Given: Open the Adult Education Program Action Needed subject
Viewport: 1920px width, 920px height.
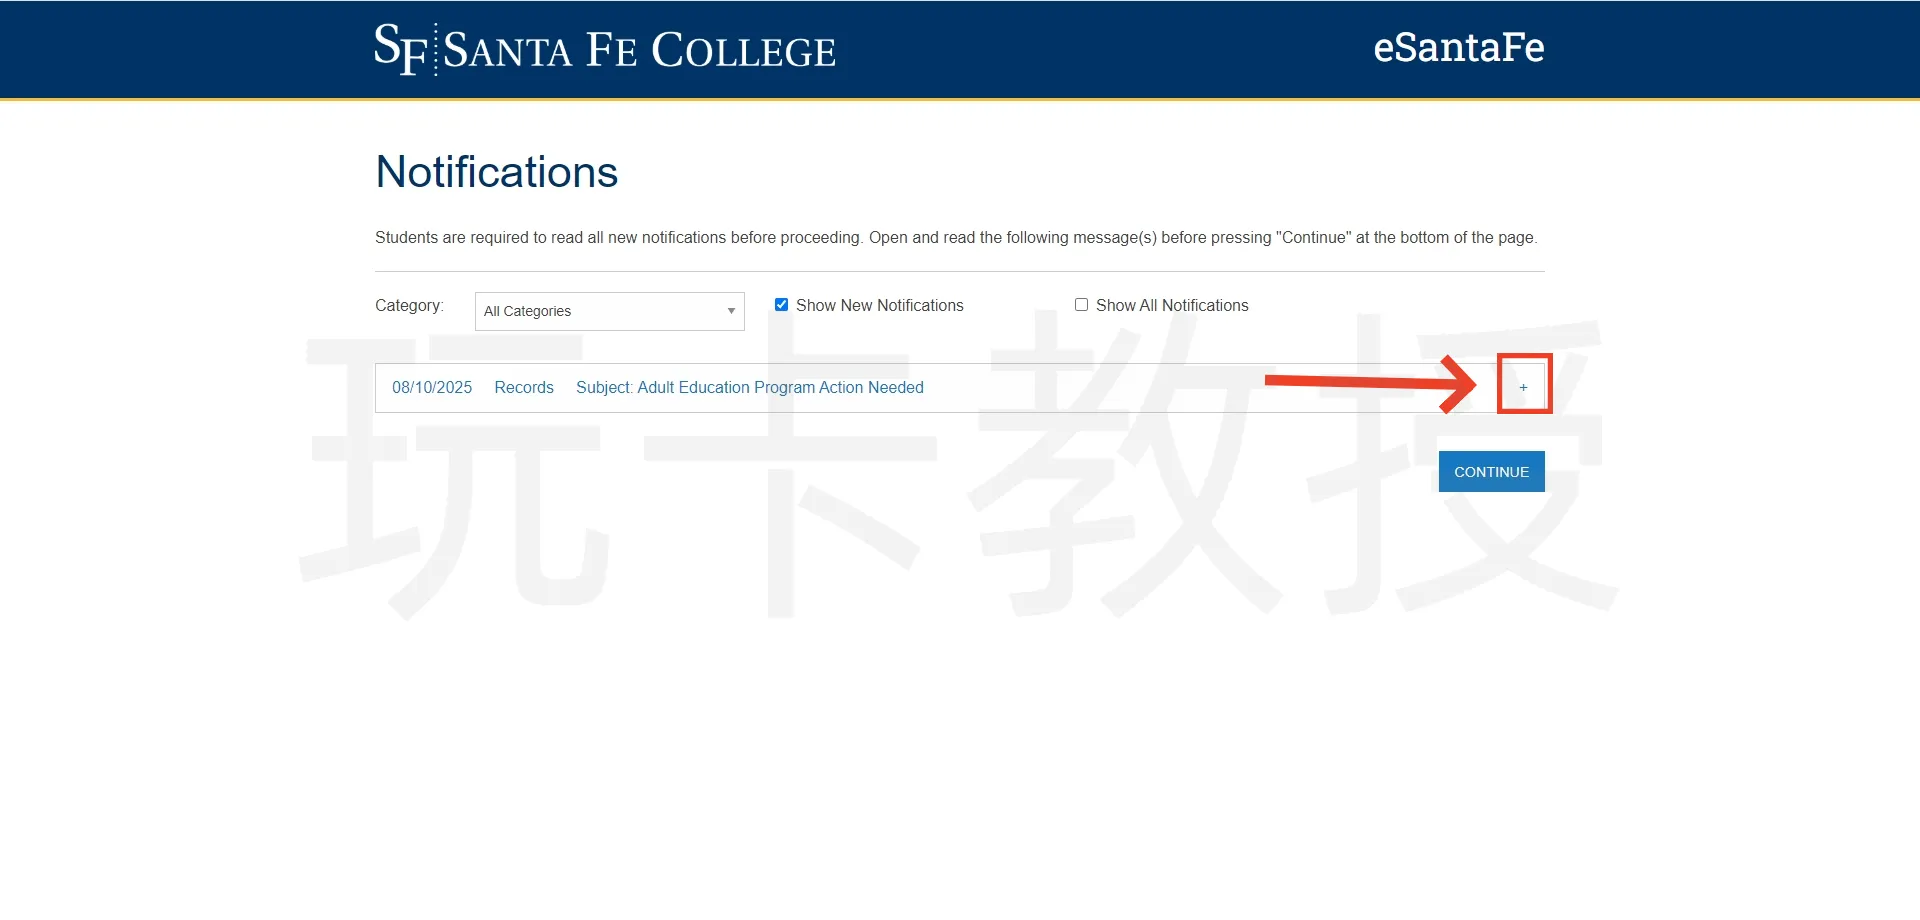Looking at the screenshot, I should (750, 387).
